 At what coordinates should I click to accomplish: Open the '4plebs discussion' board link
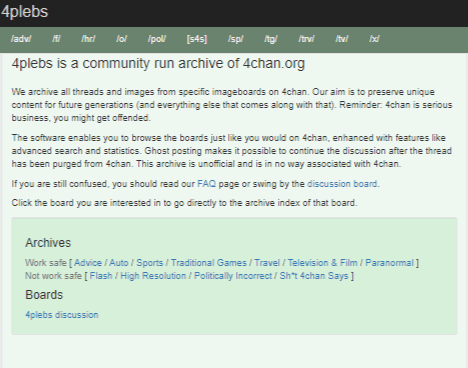click(62, 315)
